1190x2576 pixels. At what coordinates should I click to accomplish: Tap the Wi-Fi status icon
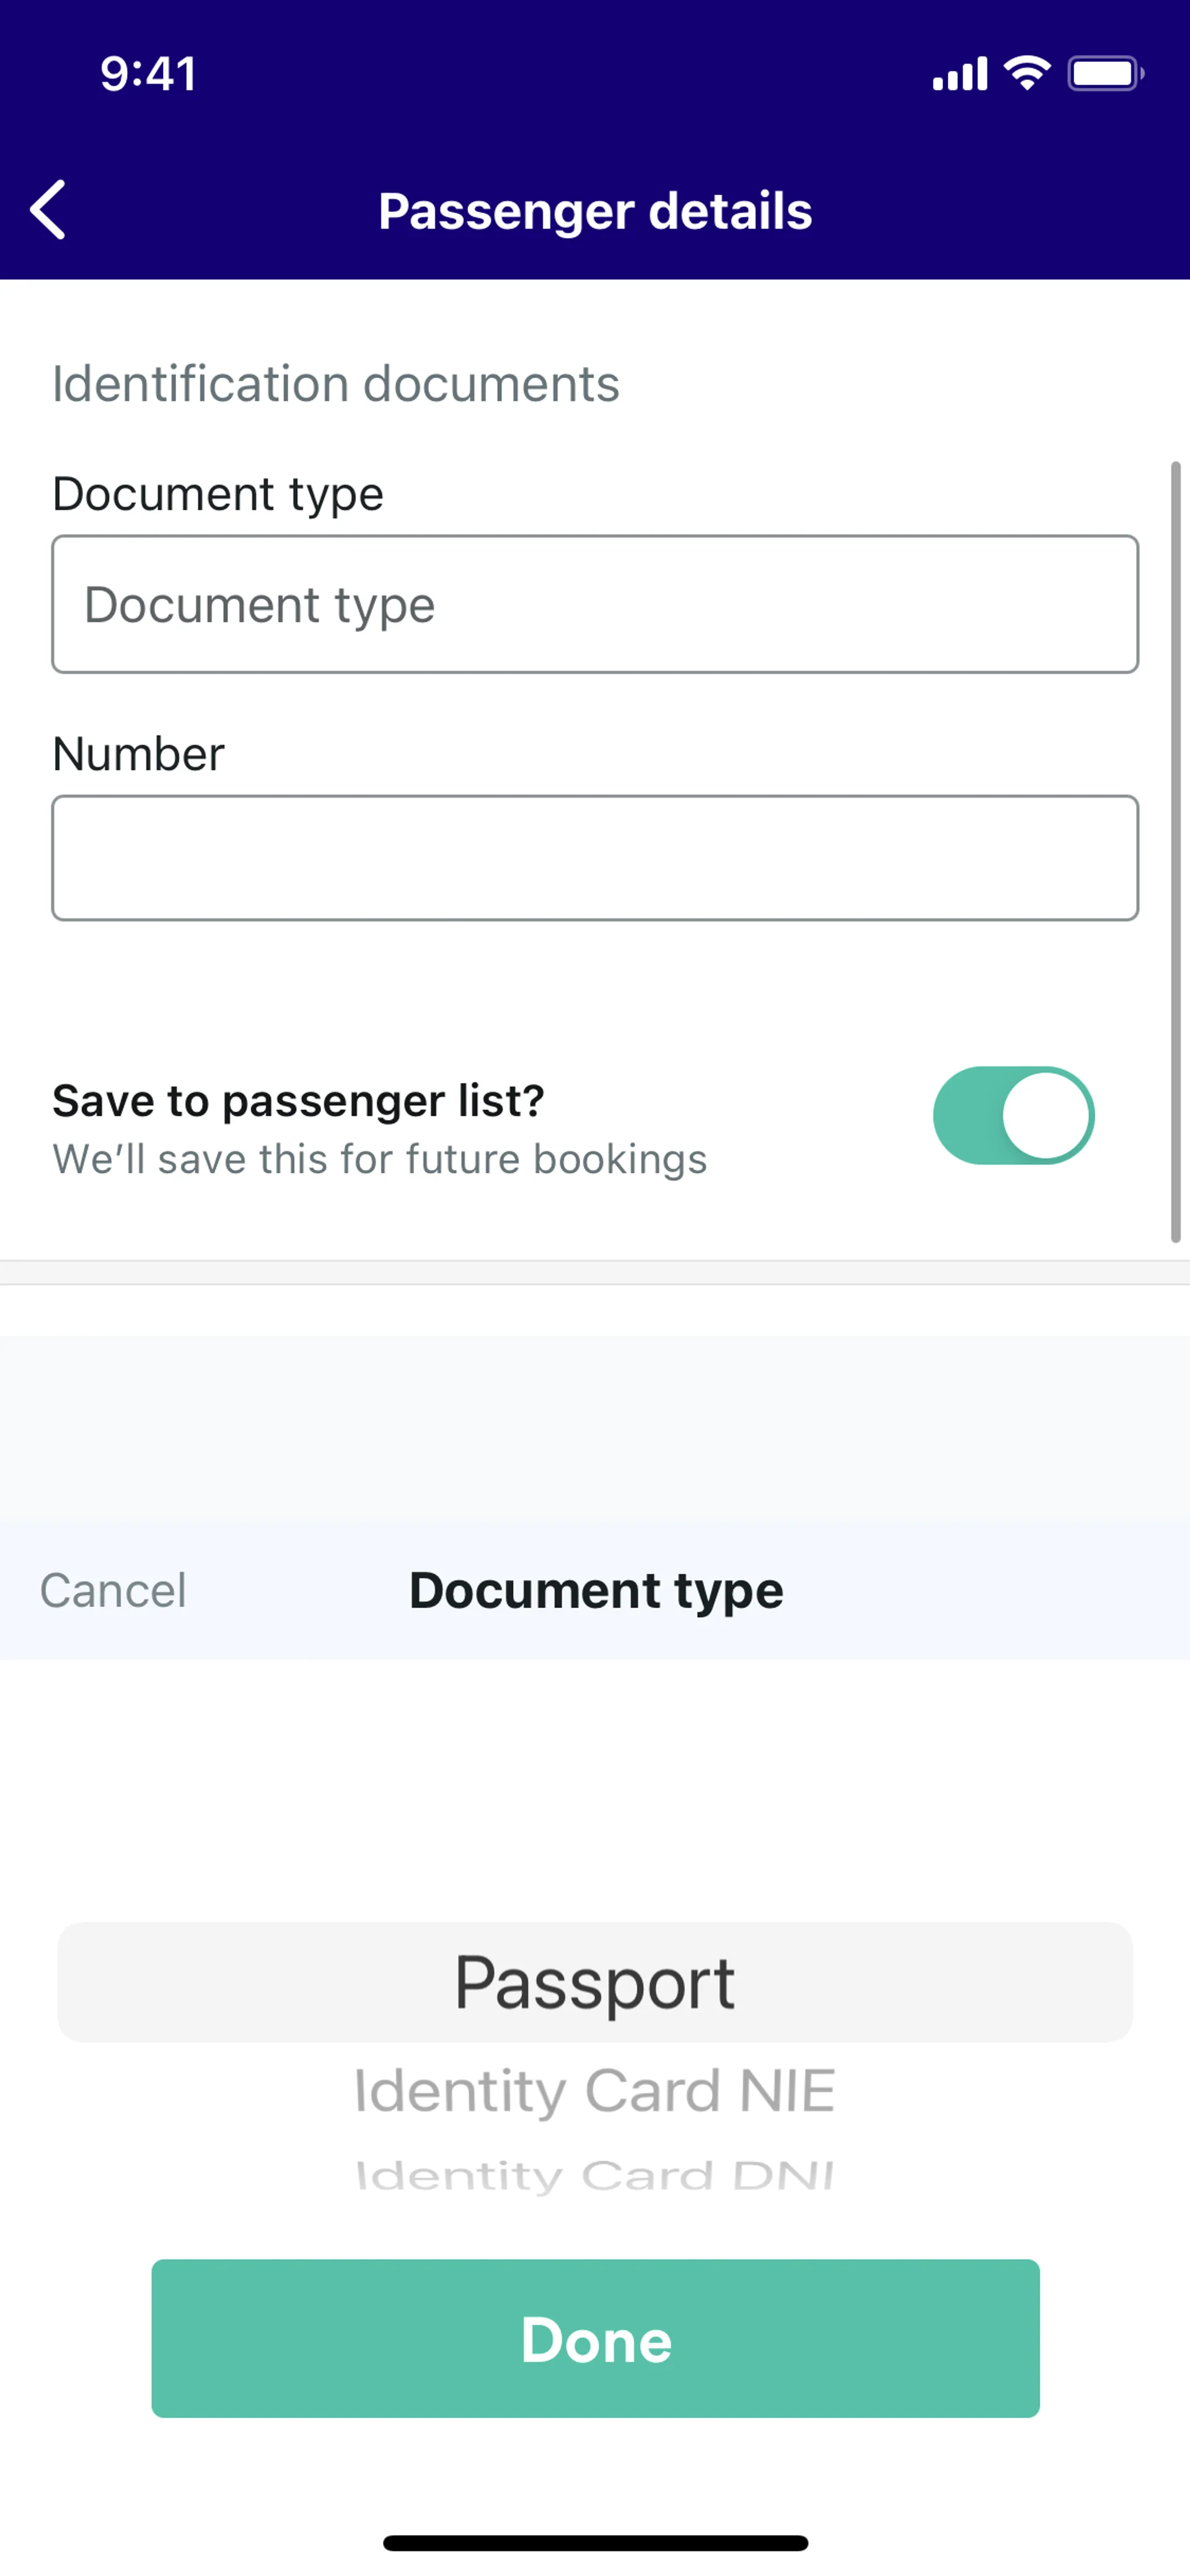(1027, 73)
